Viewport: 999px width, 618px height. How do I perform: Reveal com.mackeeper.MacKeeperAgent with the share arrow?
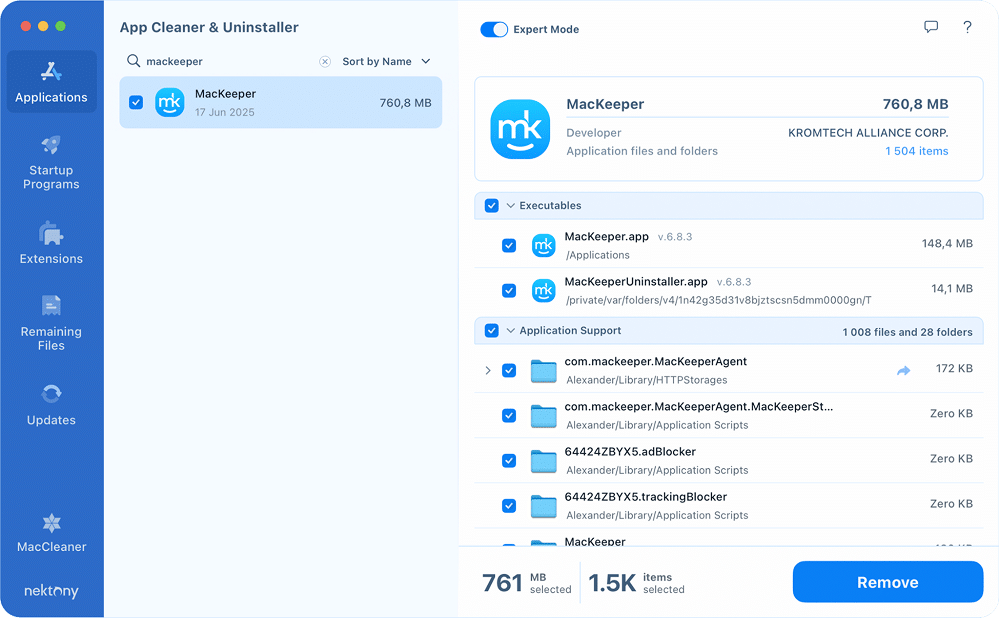[903, 370]
